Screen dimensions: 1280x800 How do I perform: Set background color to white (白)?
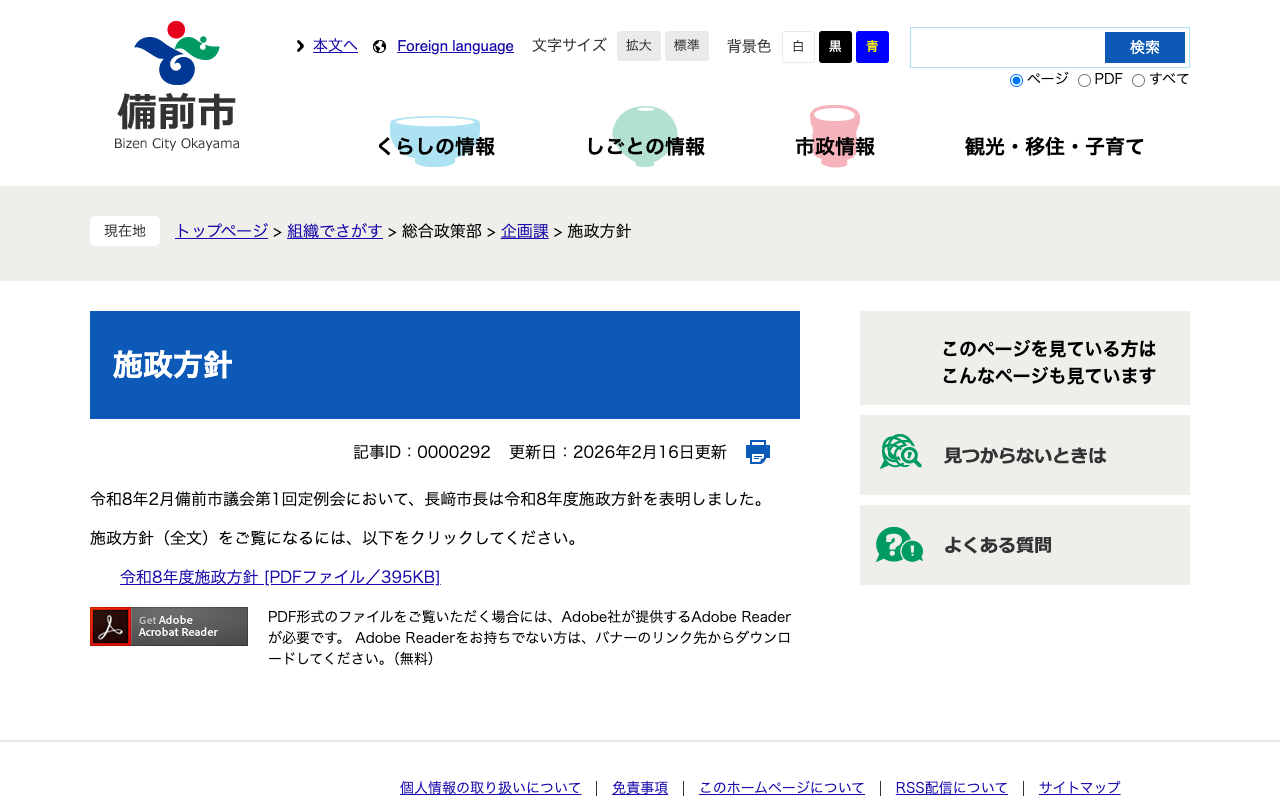[x=798, y=47]
